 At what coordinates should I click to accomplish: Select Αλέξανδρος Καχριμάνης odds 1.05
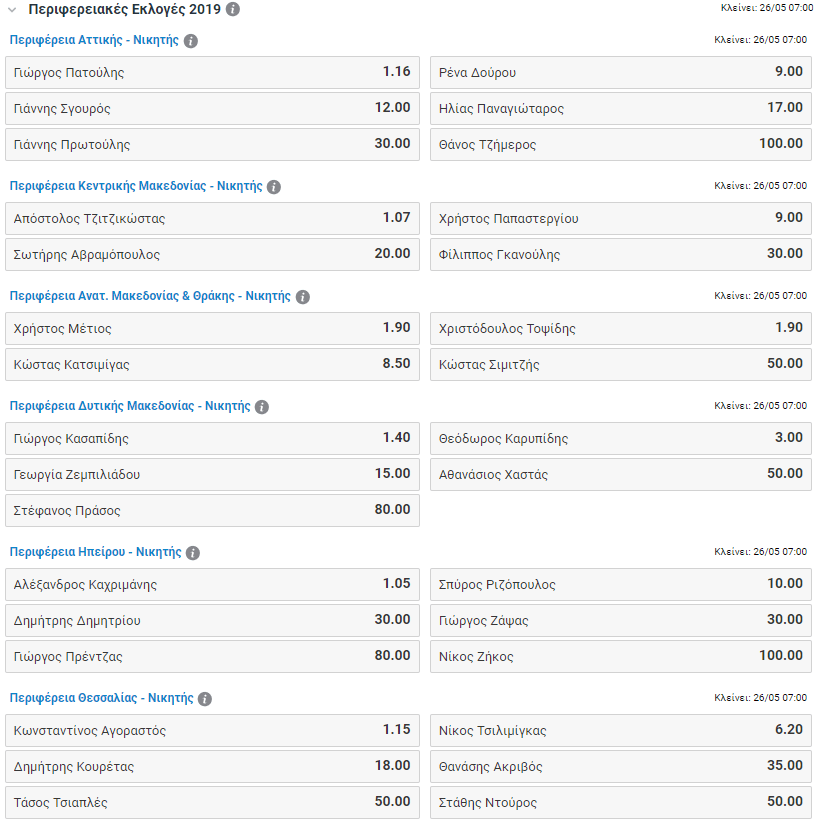click(x=212, y=585)
